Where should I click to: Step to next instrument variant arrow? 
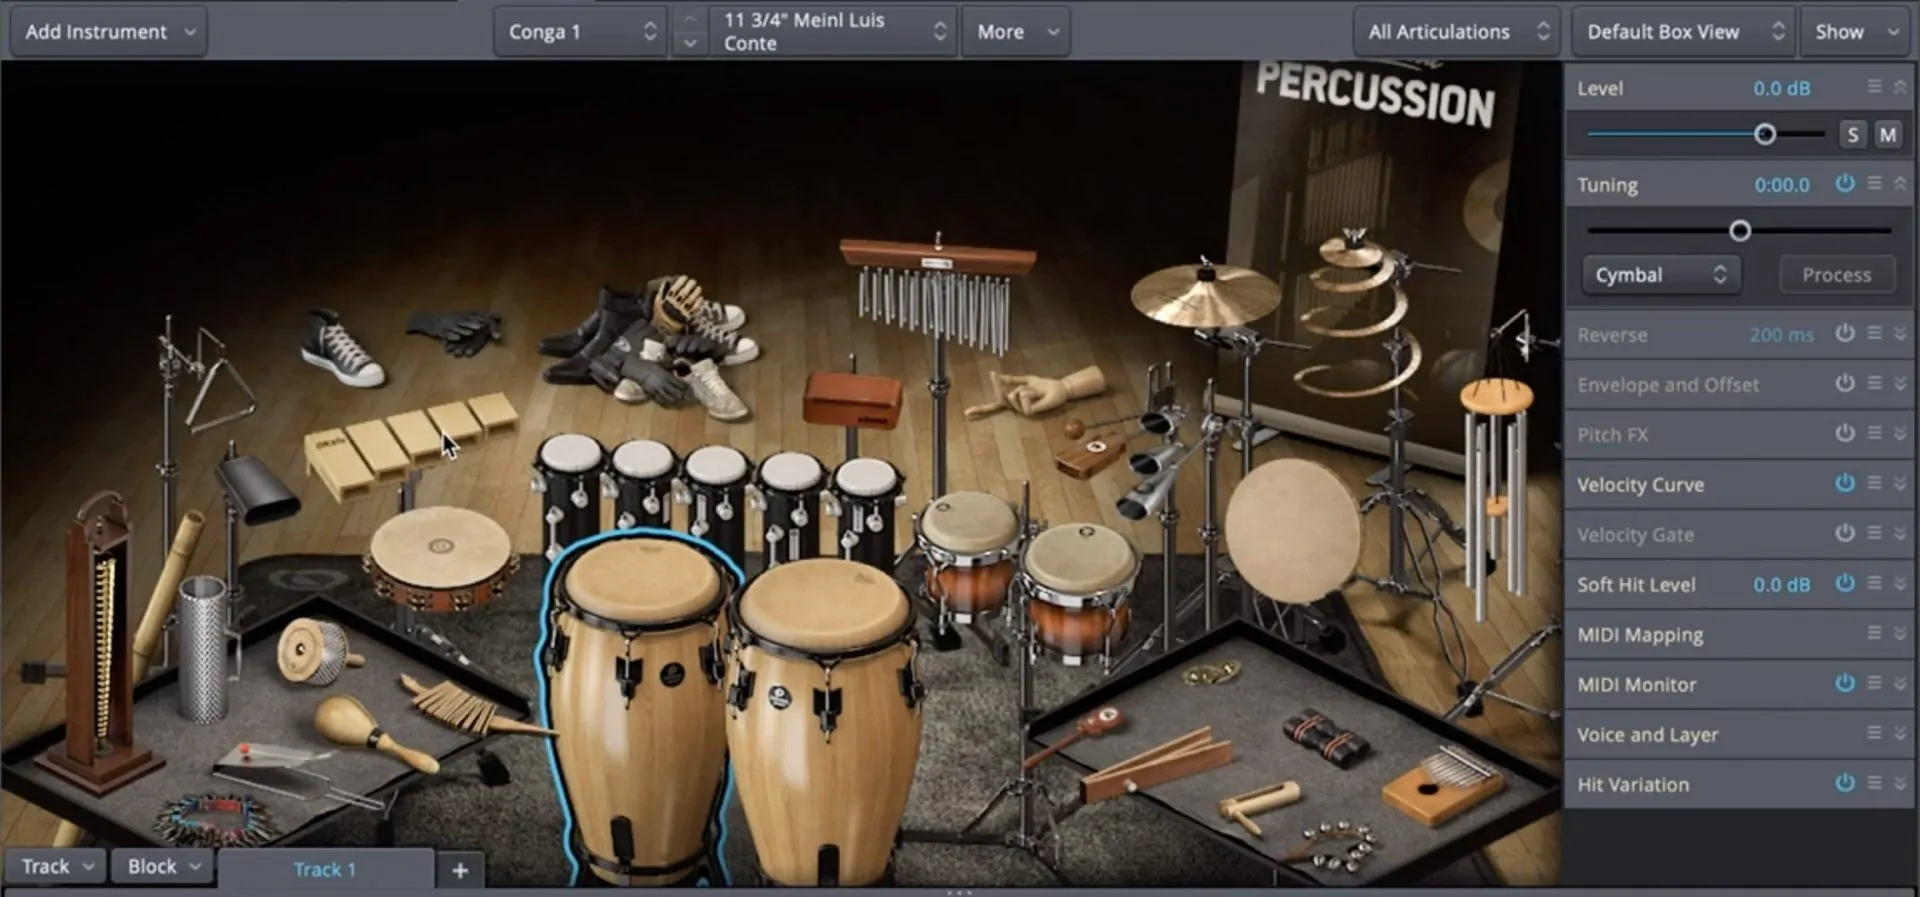point(689,44)
